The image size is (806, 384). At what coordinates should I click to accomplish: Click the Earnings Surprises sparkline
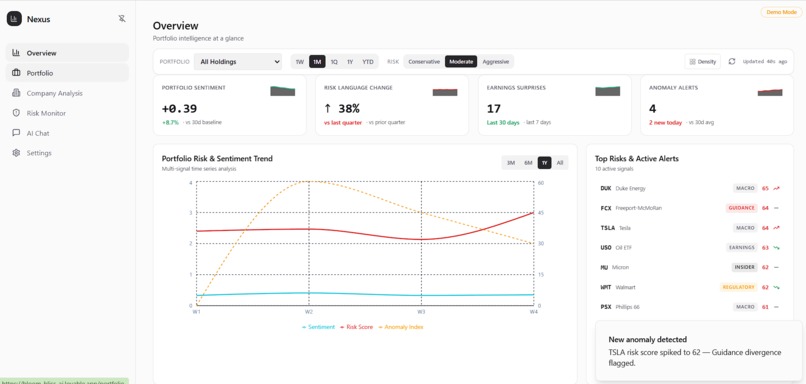pos(608,91)
